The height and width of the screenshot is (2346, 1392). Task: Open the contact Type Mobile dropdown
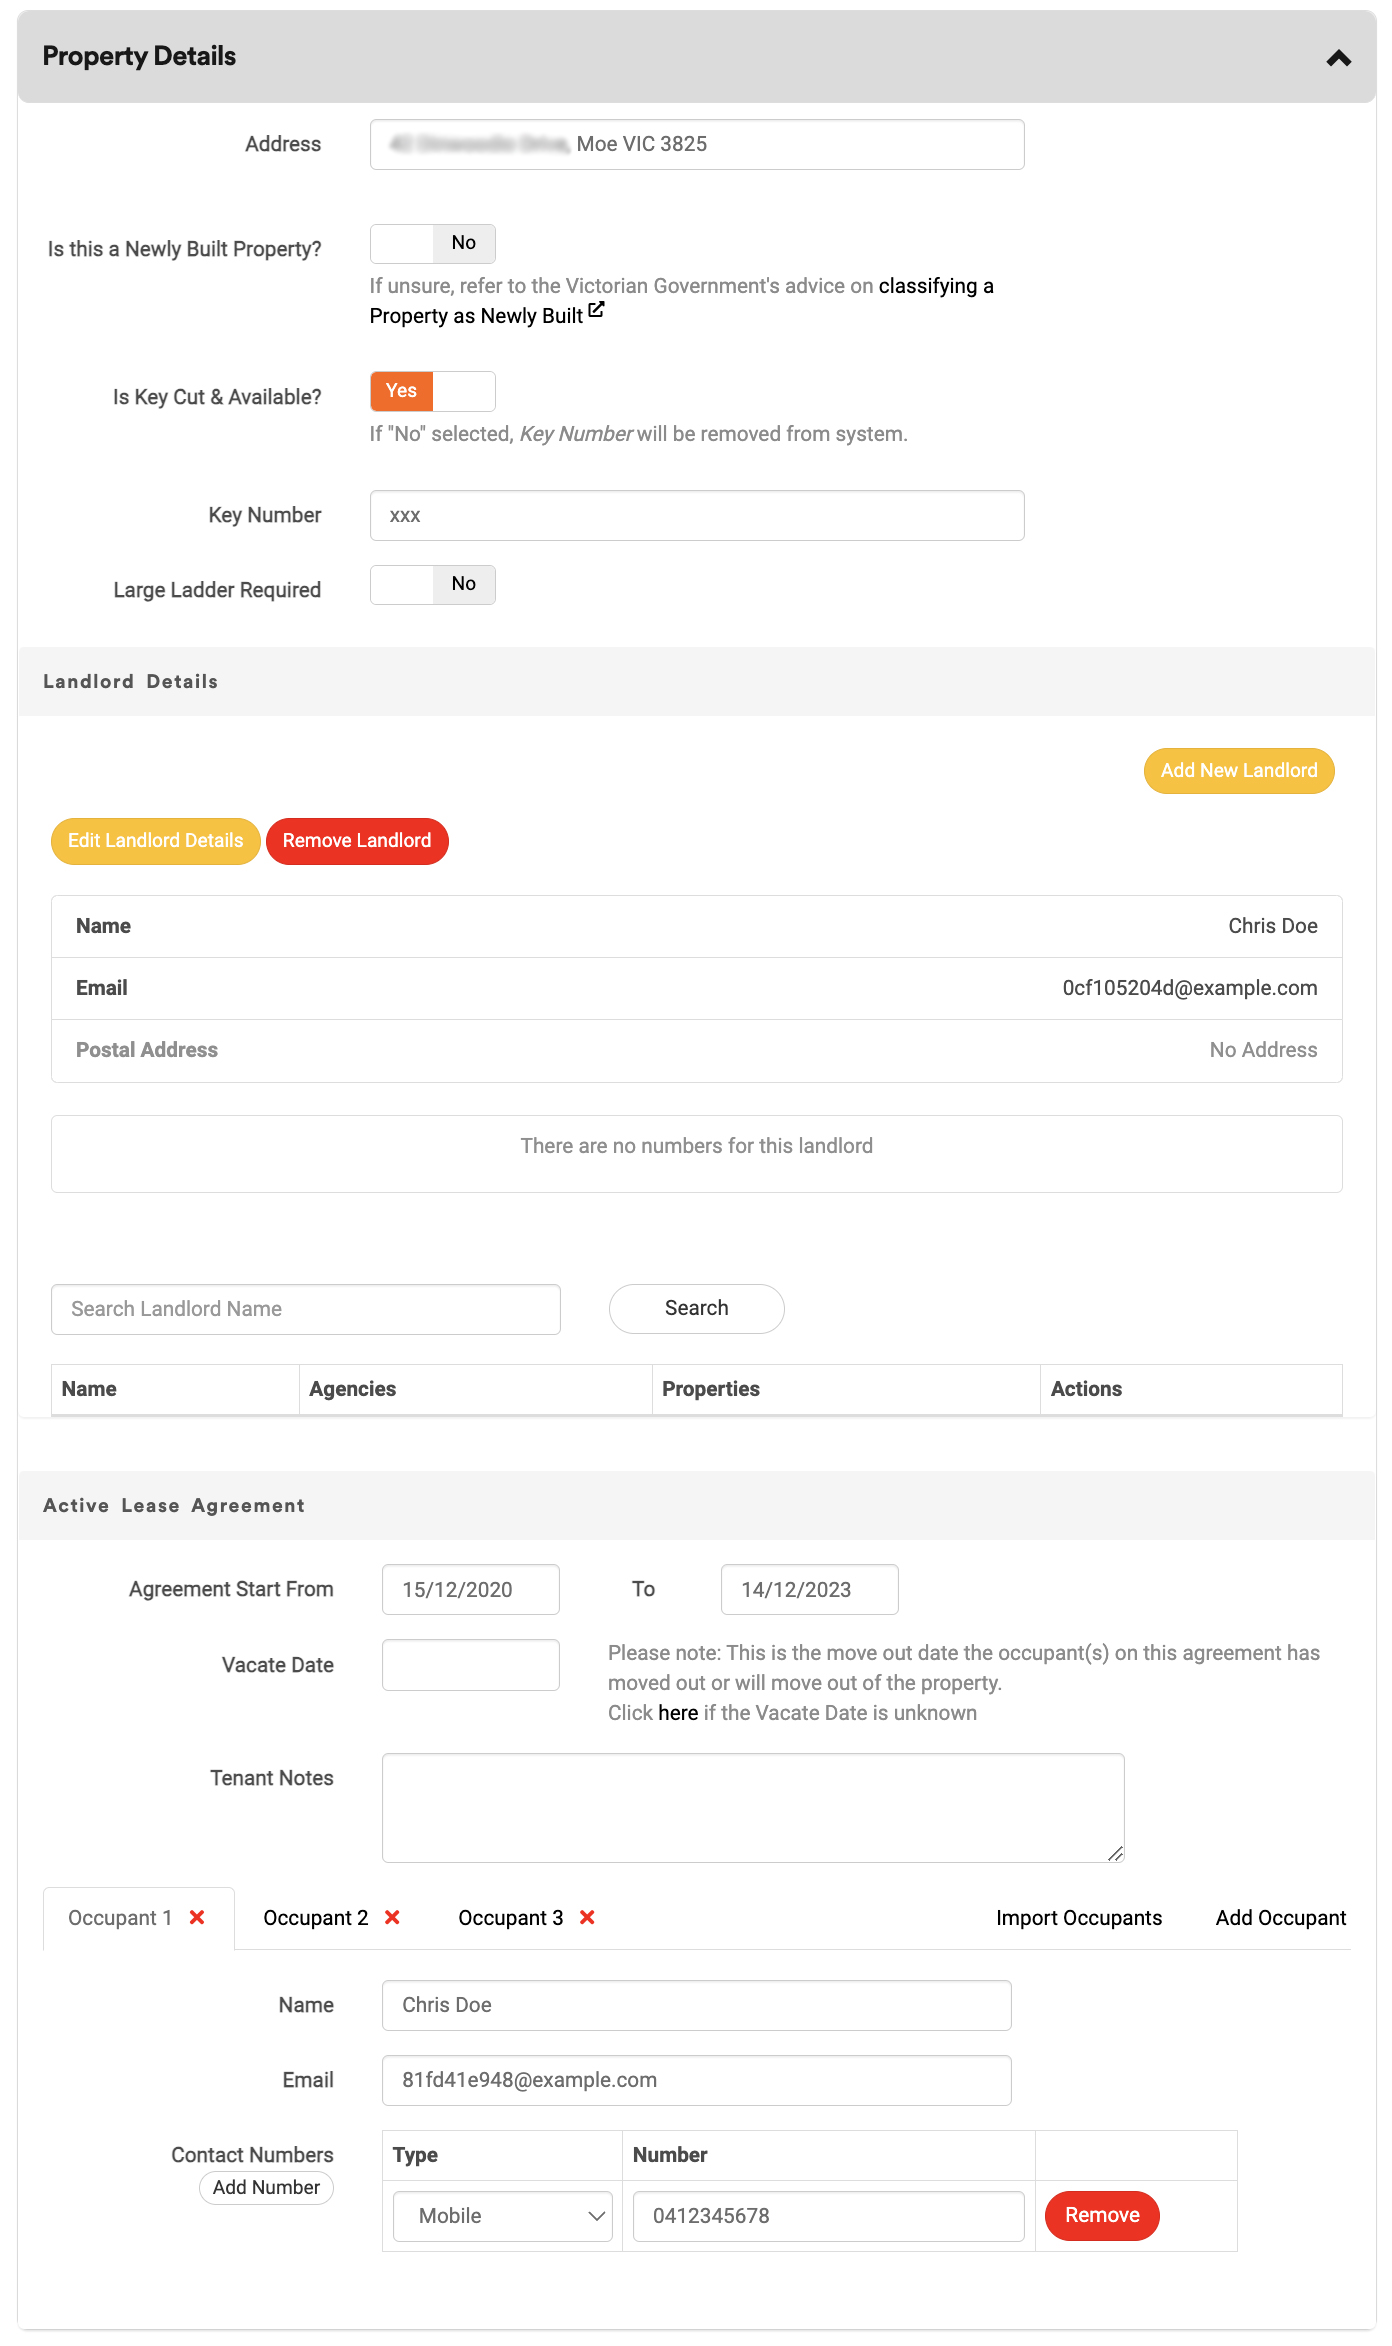pos(502,2216)
